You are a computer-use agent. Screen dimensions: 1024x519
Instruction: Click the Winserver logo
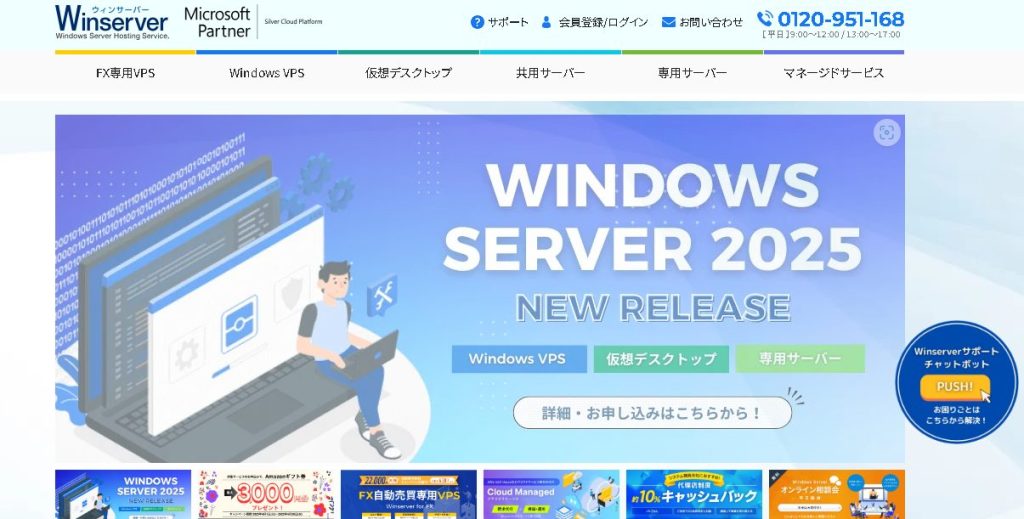pos(112,22)
